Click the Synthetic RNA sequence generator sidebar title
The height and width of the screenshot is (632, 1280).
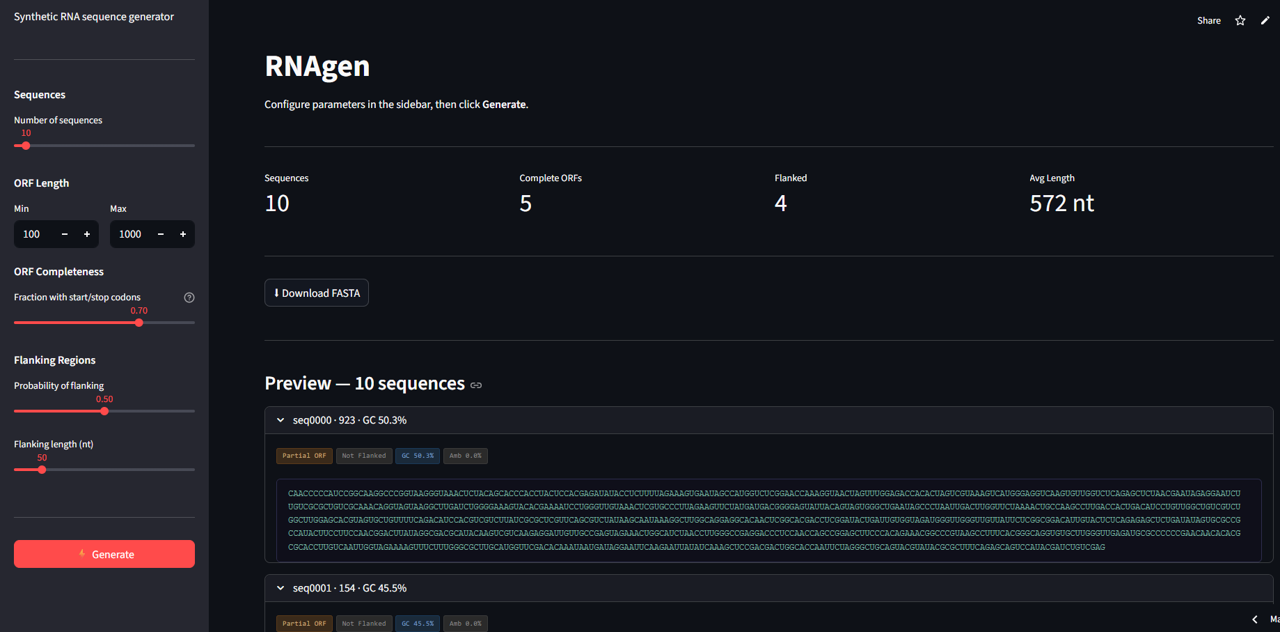pos(94,17)
